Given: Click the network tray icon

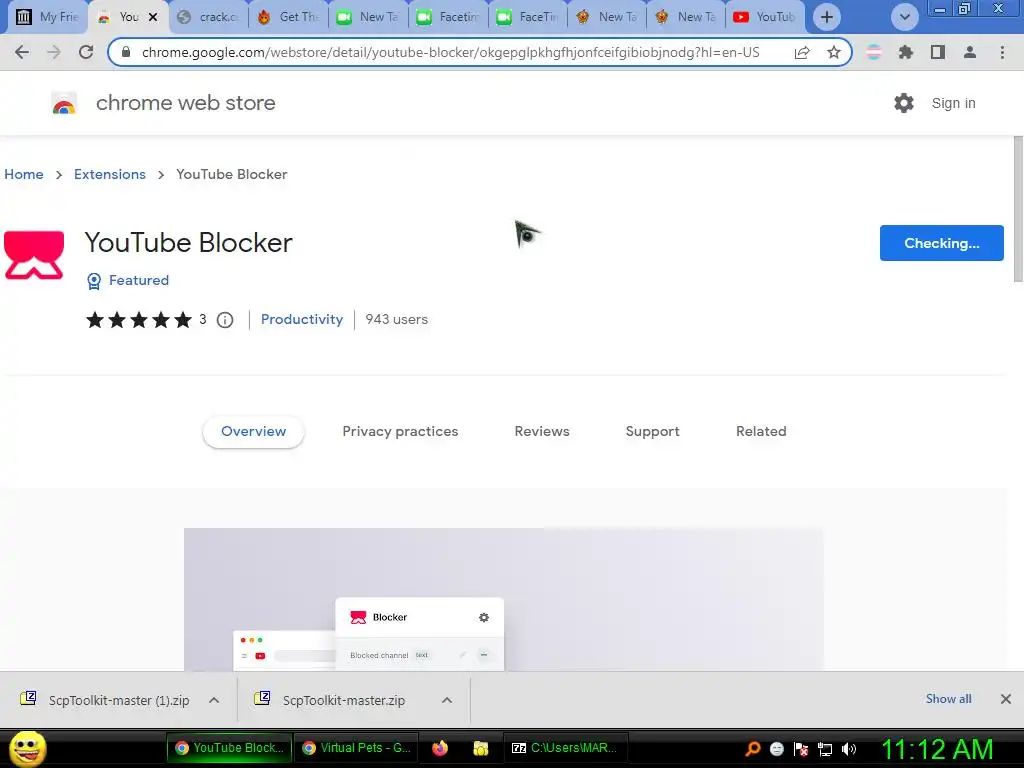Looking at the screenshot, I should pos(825,749).
